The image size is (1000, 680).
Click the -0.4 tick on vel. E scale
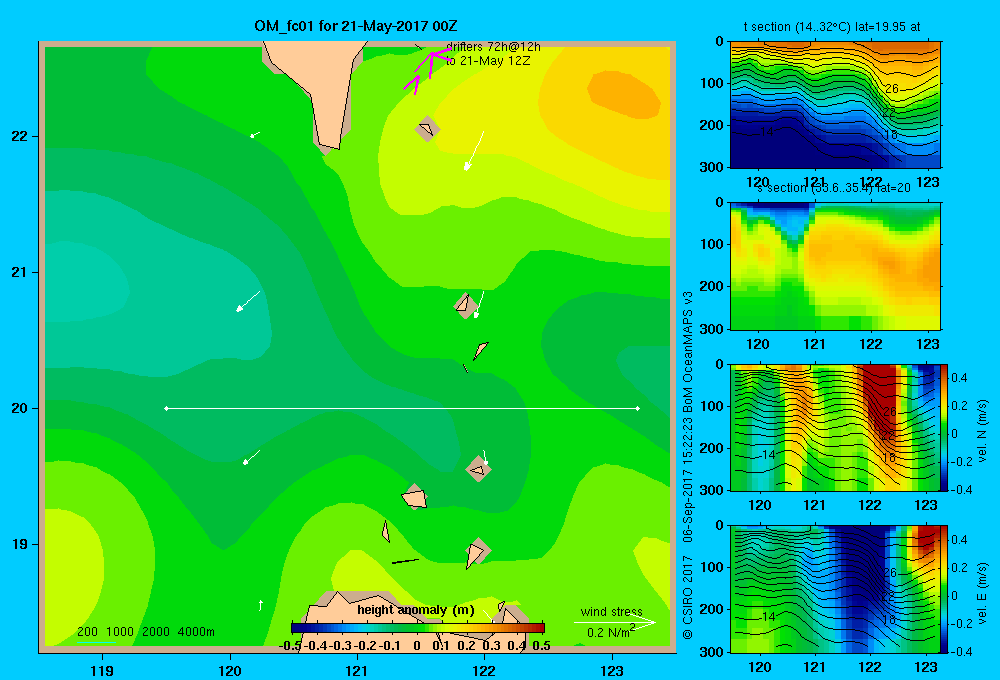click(x=962, y=651)
